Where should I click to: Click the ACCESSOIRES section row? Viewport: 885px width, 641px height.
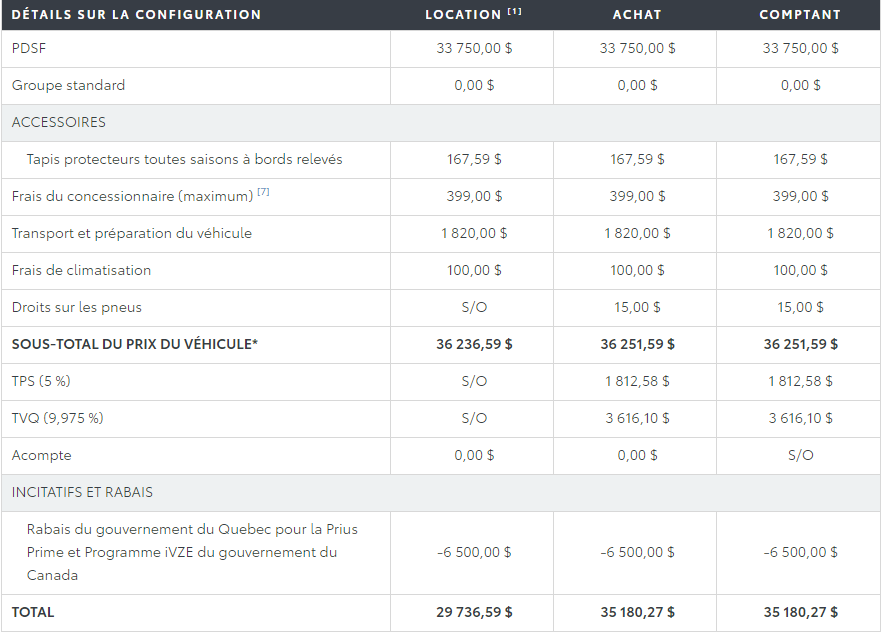(441, 122)
